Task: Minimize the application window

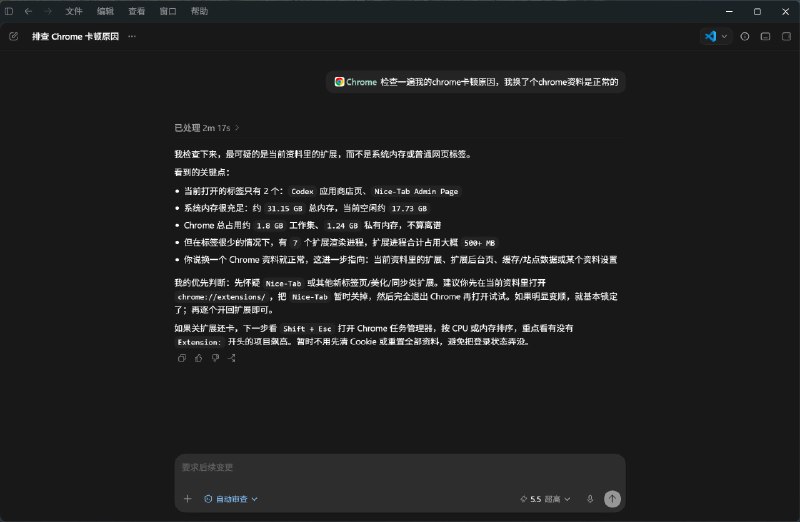Action: [730, 11]
